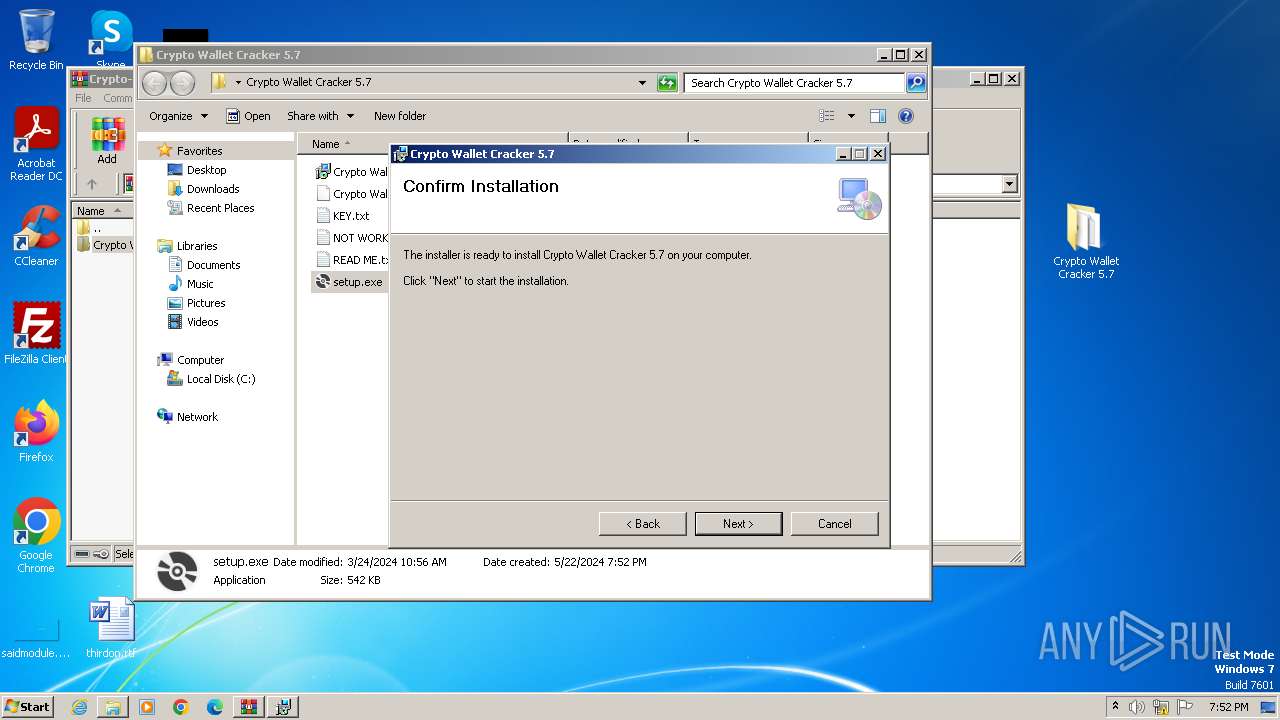1280x720 pixels.
Task: Open Recent Places in the navigation pane
Action: 211,208
